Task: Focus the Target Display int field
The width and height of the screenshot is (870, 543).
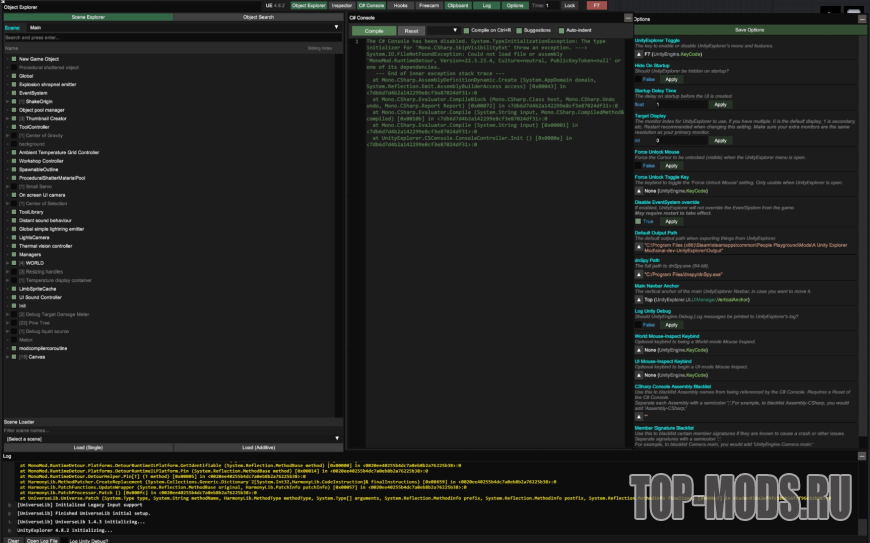Action: click(x=680, y=140)
